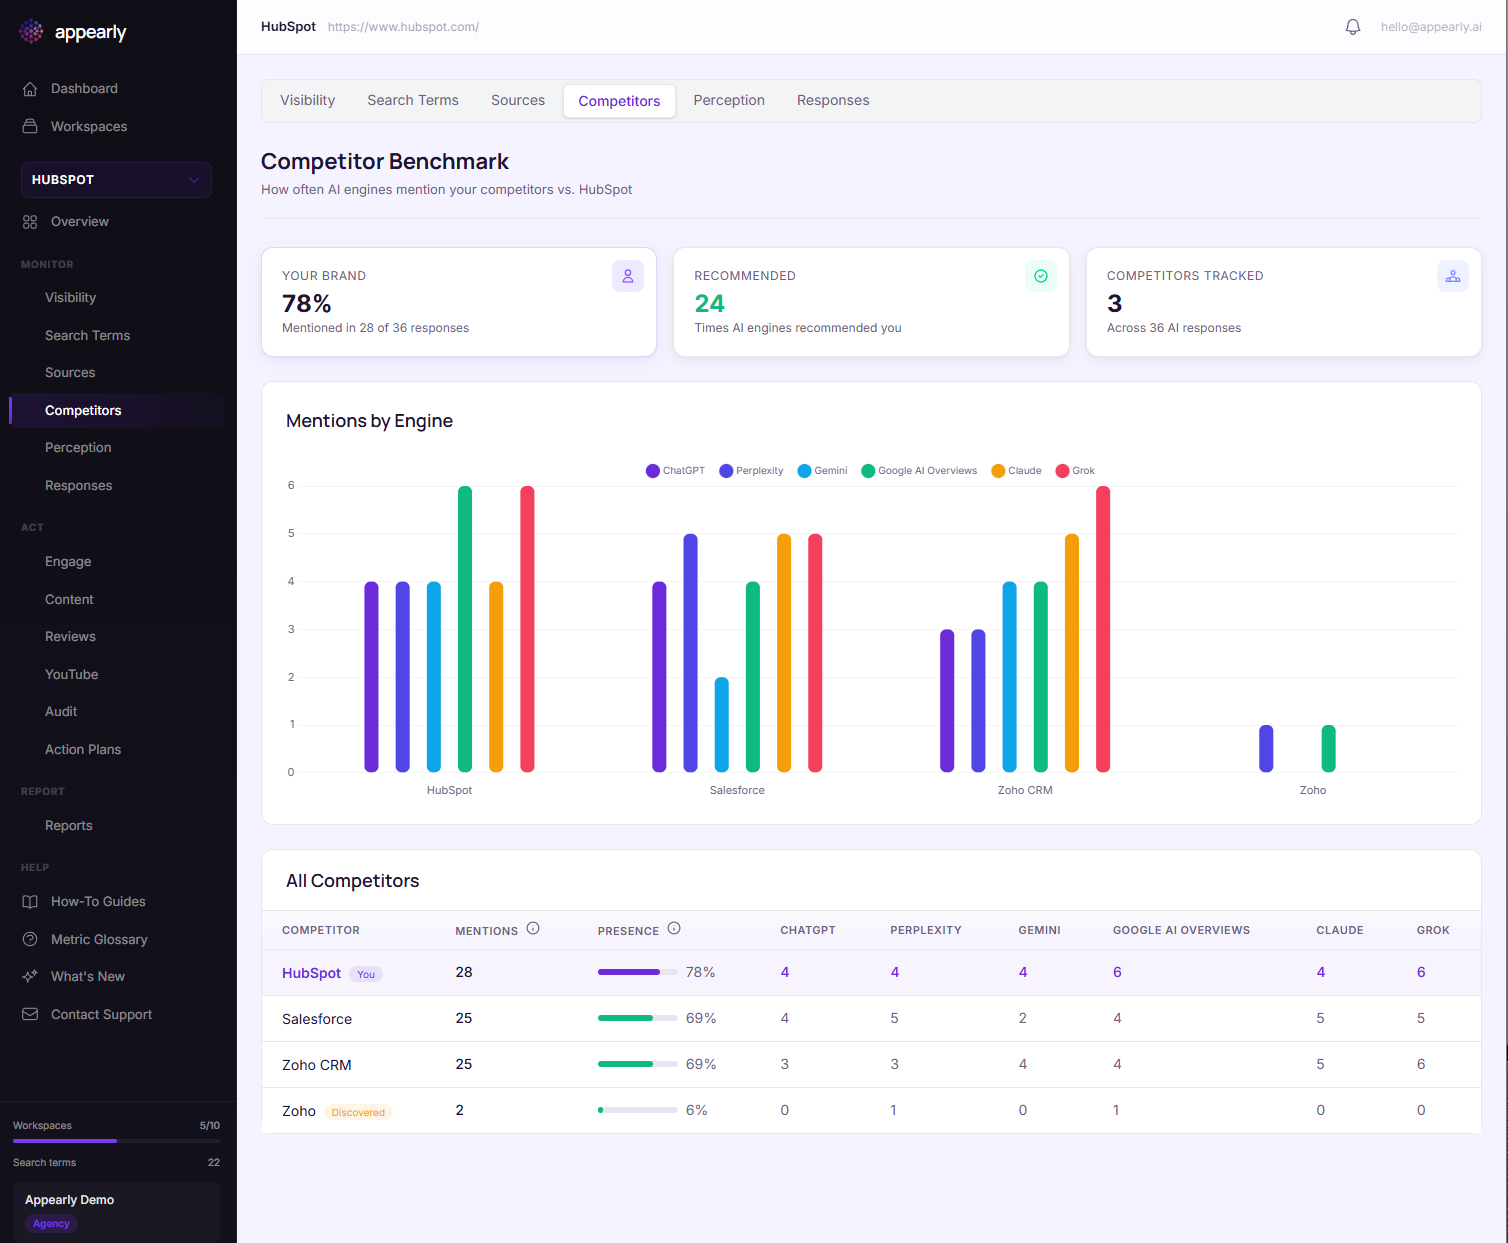Click the Google AI Overviews column header

coord(1181,930)
